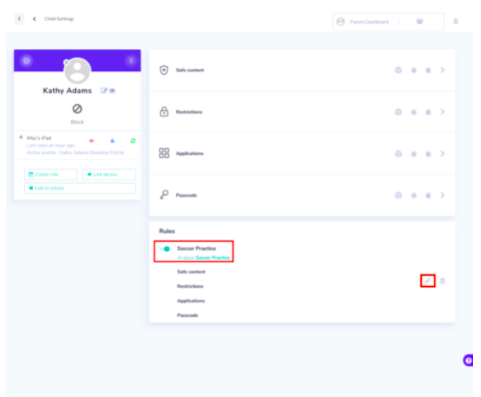Viewport: 481px width, 397px height.
Task: Open the gear settings icon on profile card
Action: click(26, 61)
